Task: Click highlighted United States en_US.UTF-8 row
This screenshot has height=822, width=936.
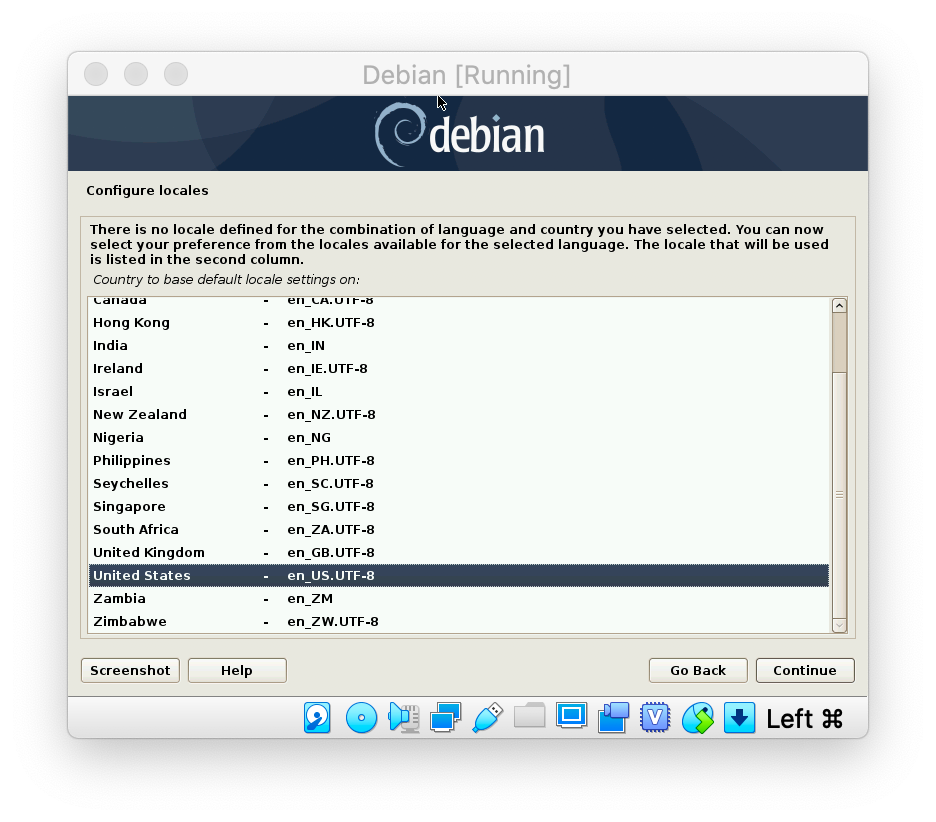Action: 458,575
